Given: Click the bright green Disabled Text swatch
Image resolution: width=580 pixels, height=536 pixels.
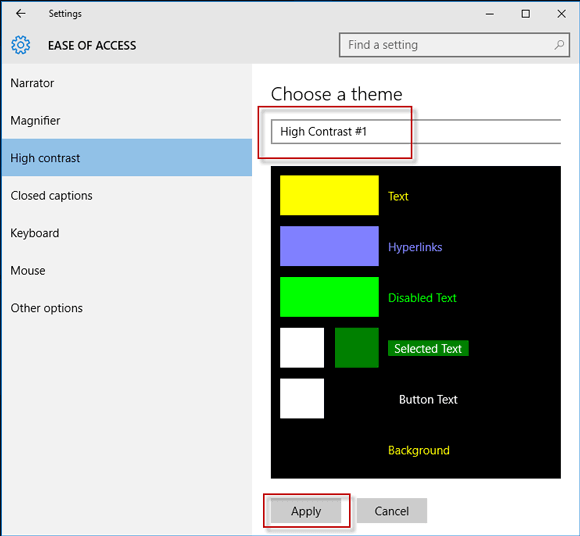Looking at the screenshot, I should click(329, 297).
